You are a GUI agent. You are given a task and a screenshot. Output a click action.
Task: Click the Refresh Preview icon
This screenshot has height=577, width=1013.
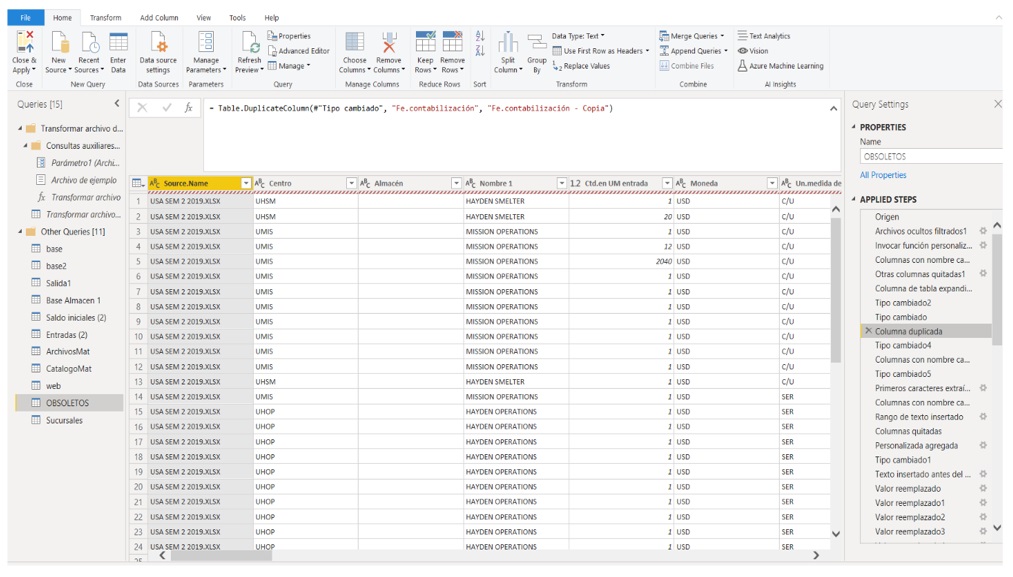[249, 43]
